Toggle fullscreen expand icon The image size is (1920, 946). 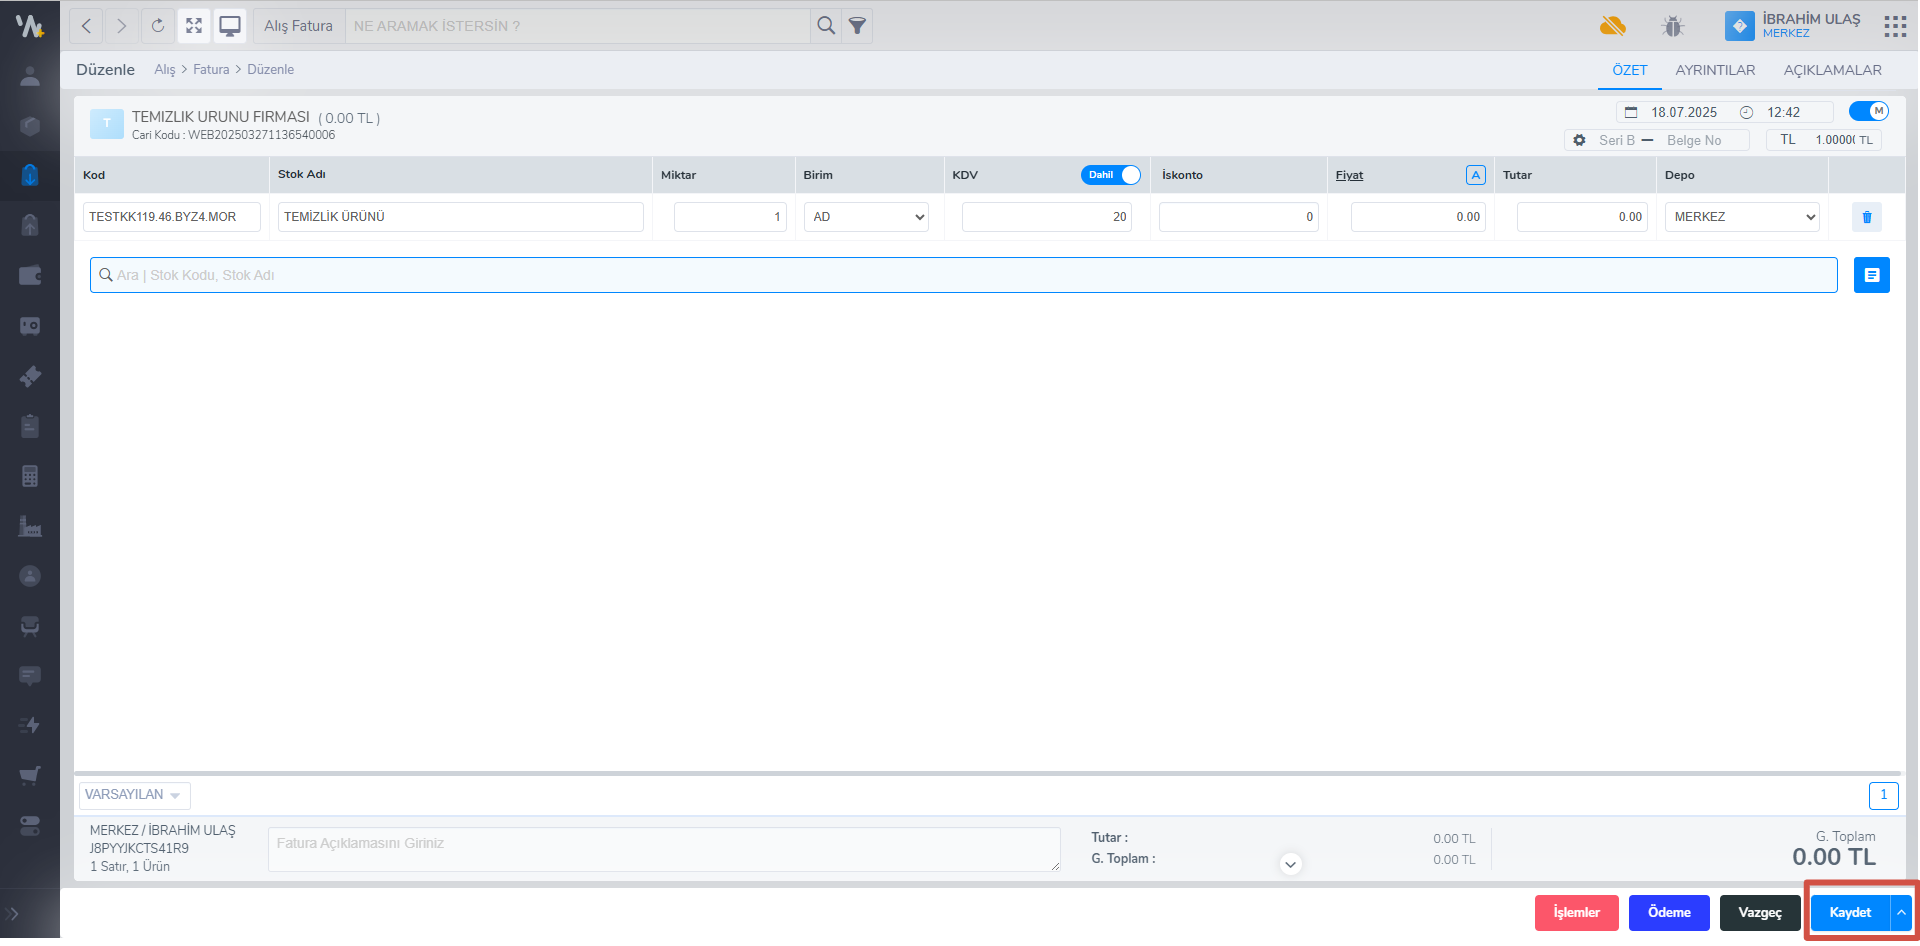[194, 26]
